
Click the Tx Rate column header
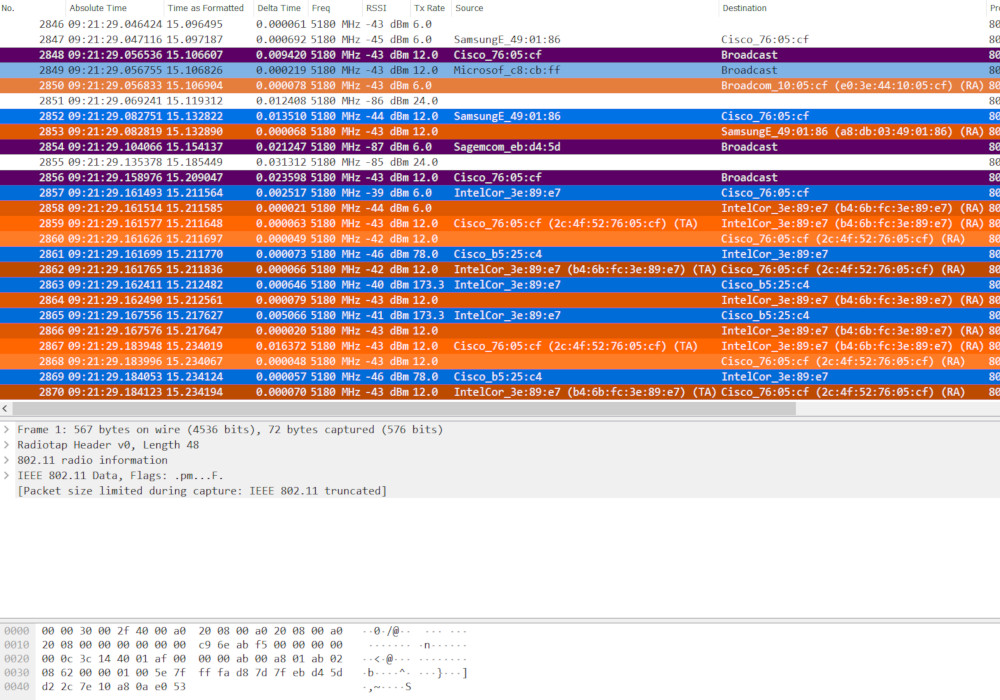(428, 8)
